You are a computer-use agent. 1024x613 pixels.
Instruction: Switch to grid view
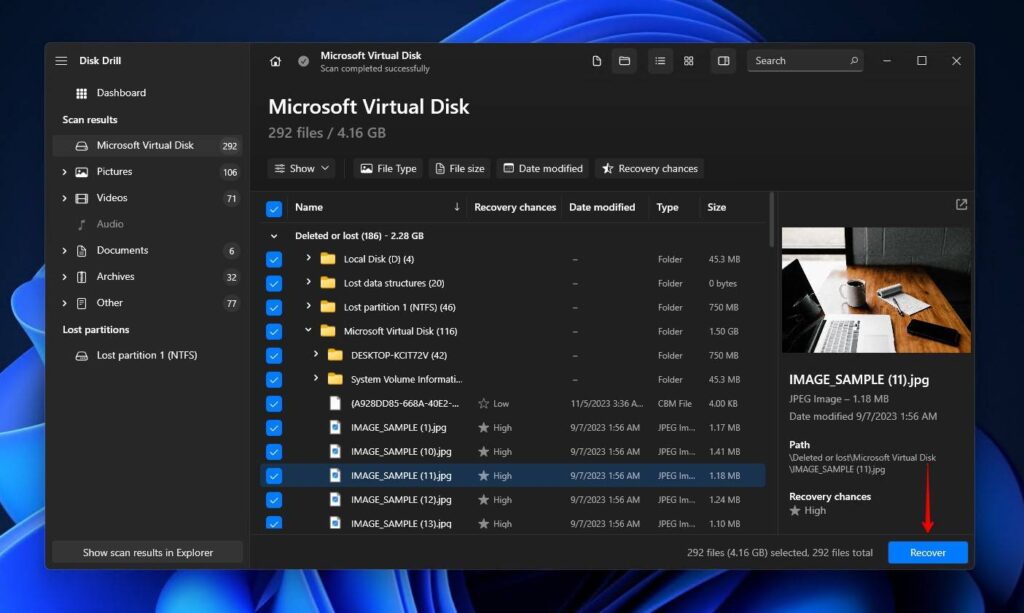(x=688, y=61)
